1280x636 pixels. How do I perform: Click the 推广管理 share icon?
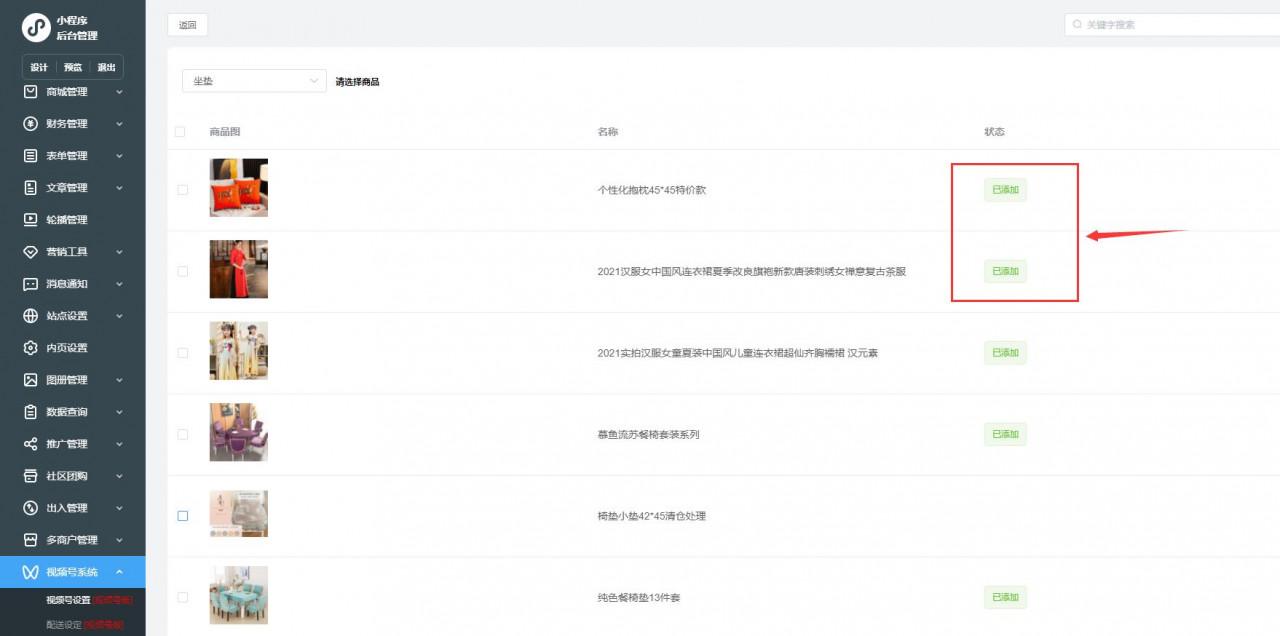(30, 444)
